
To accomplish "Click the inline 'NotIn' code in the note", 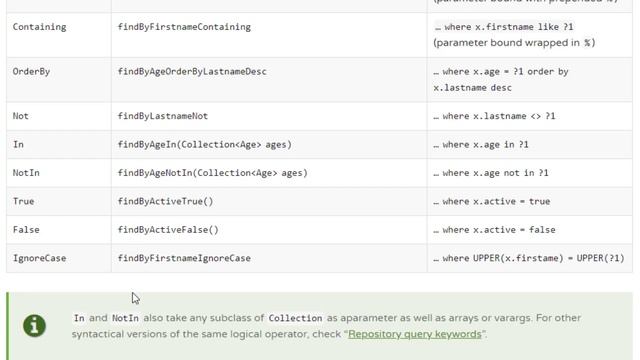I will (125, 318).
